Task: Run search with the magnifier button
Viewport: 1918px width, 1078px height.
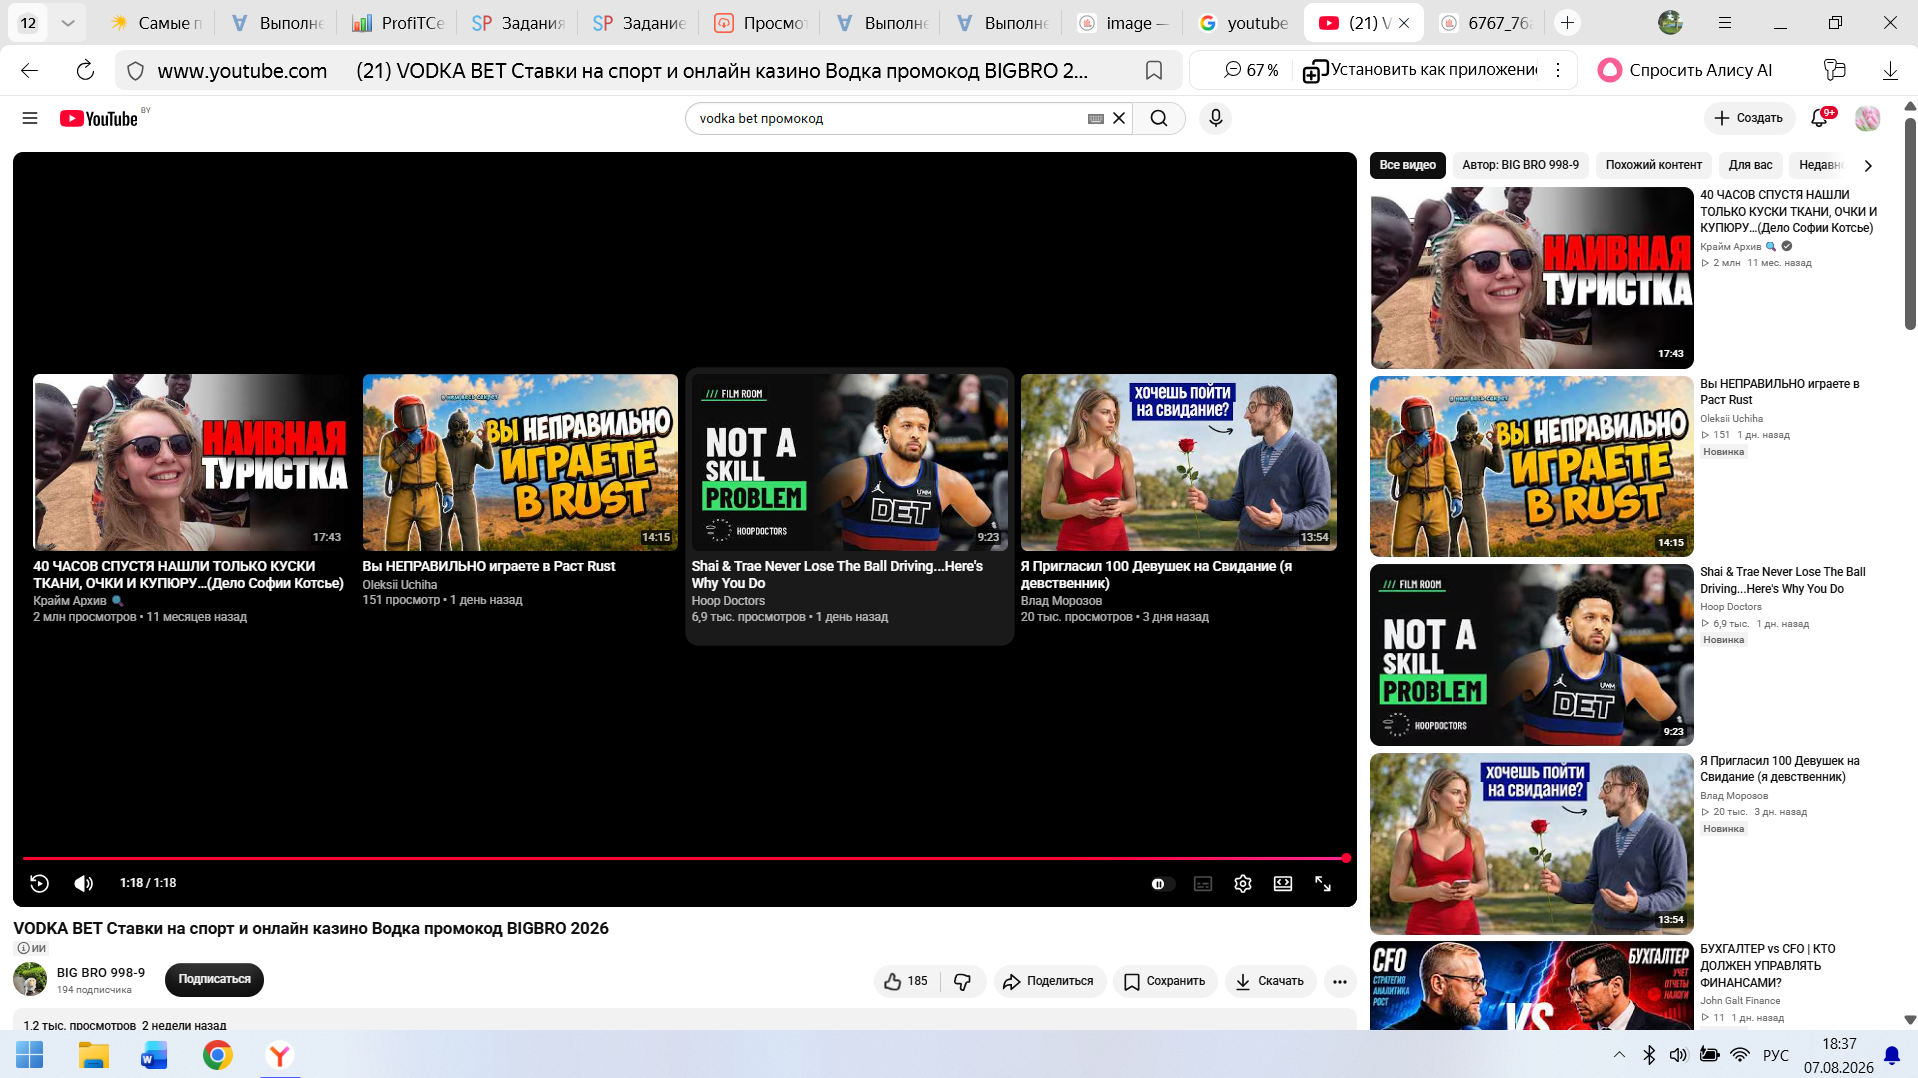Action: tap(1159, 118)
